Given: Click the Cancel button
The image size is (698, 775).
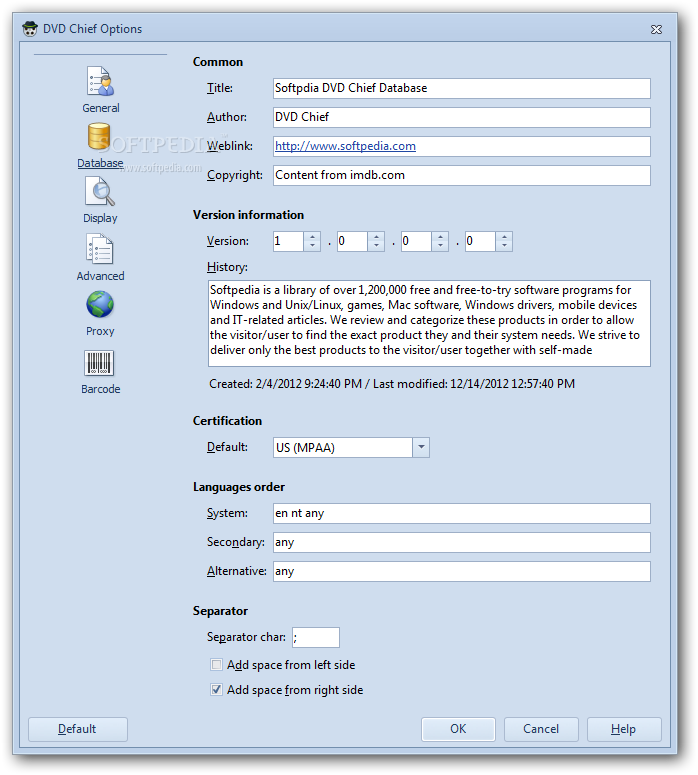Looking at the screenshot, I should click(541, 729).
